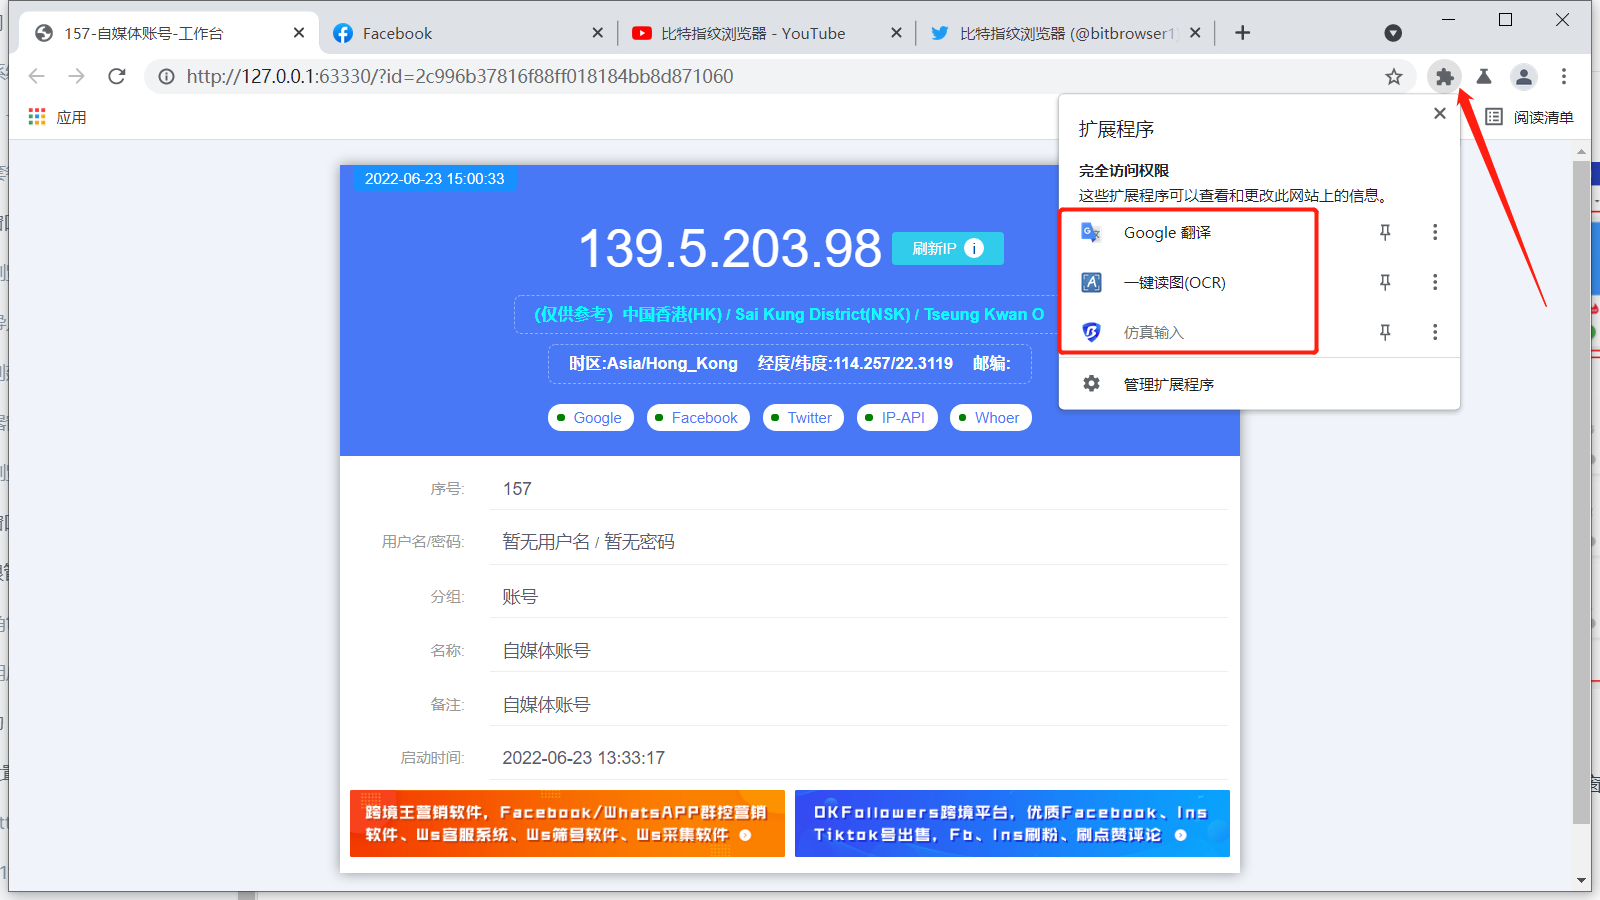Reload the page using the refresh icon

117,76
